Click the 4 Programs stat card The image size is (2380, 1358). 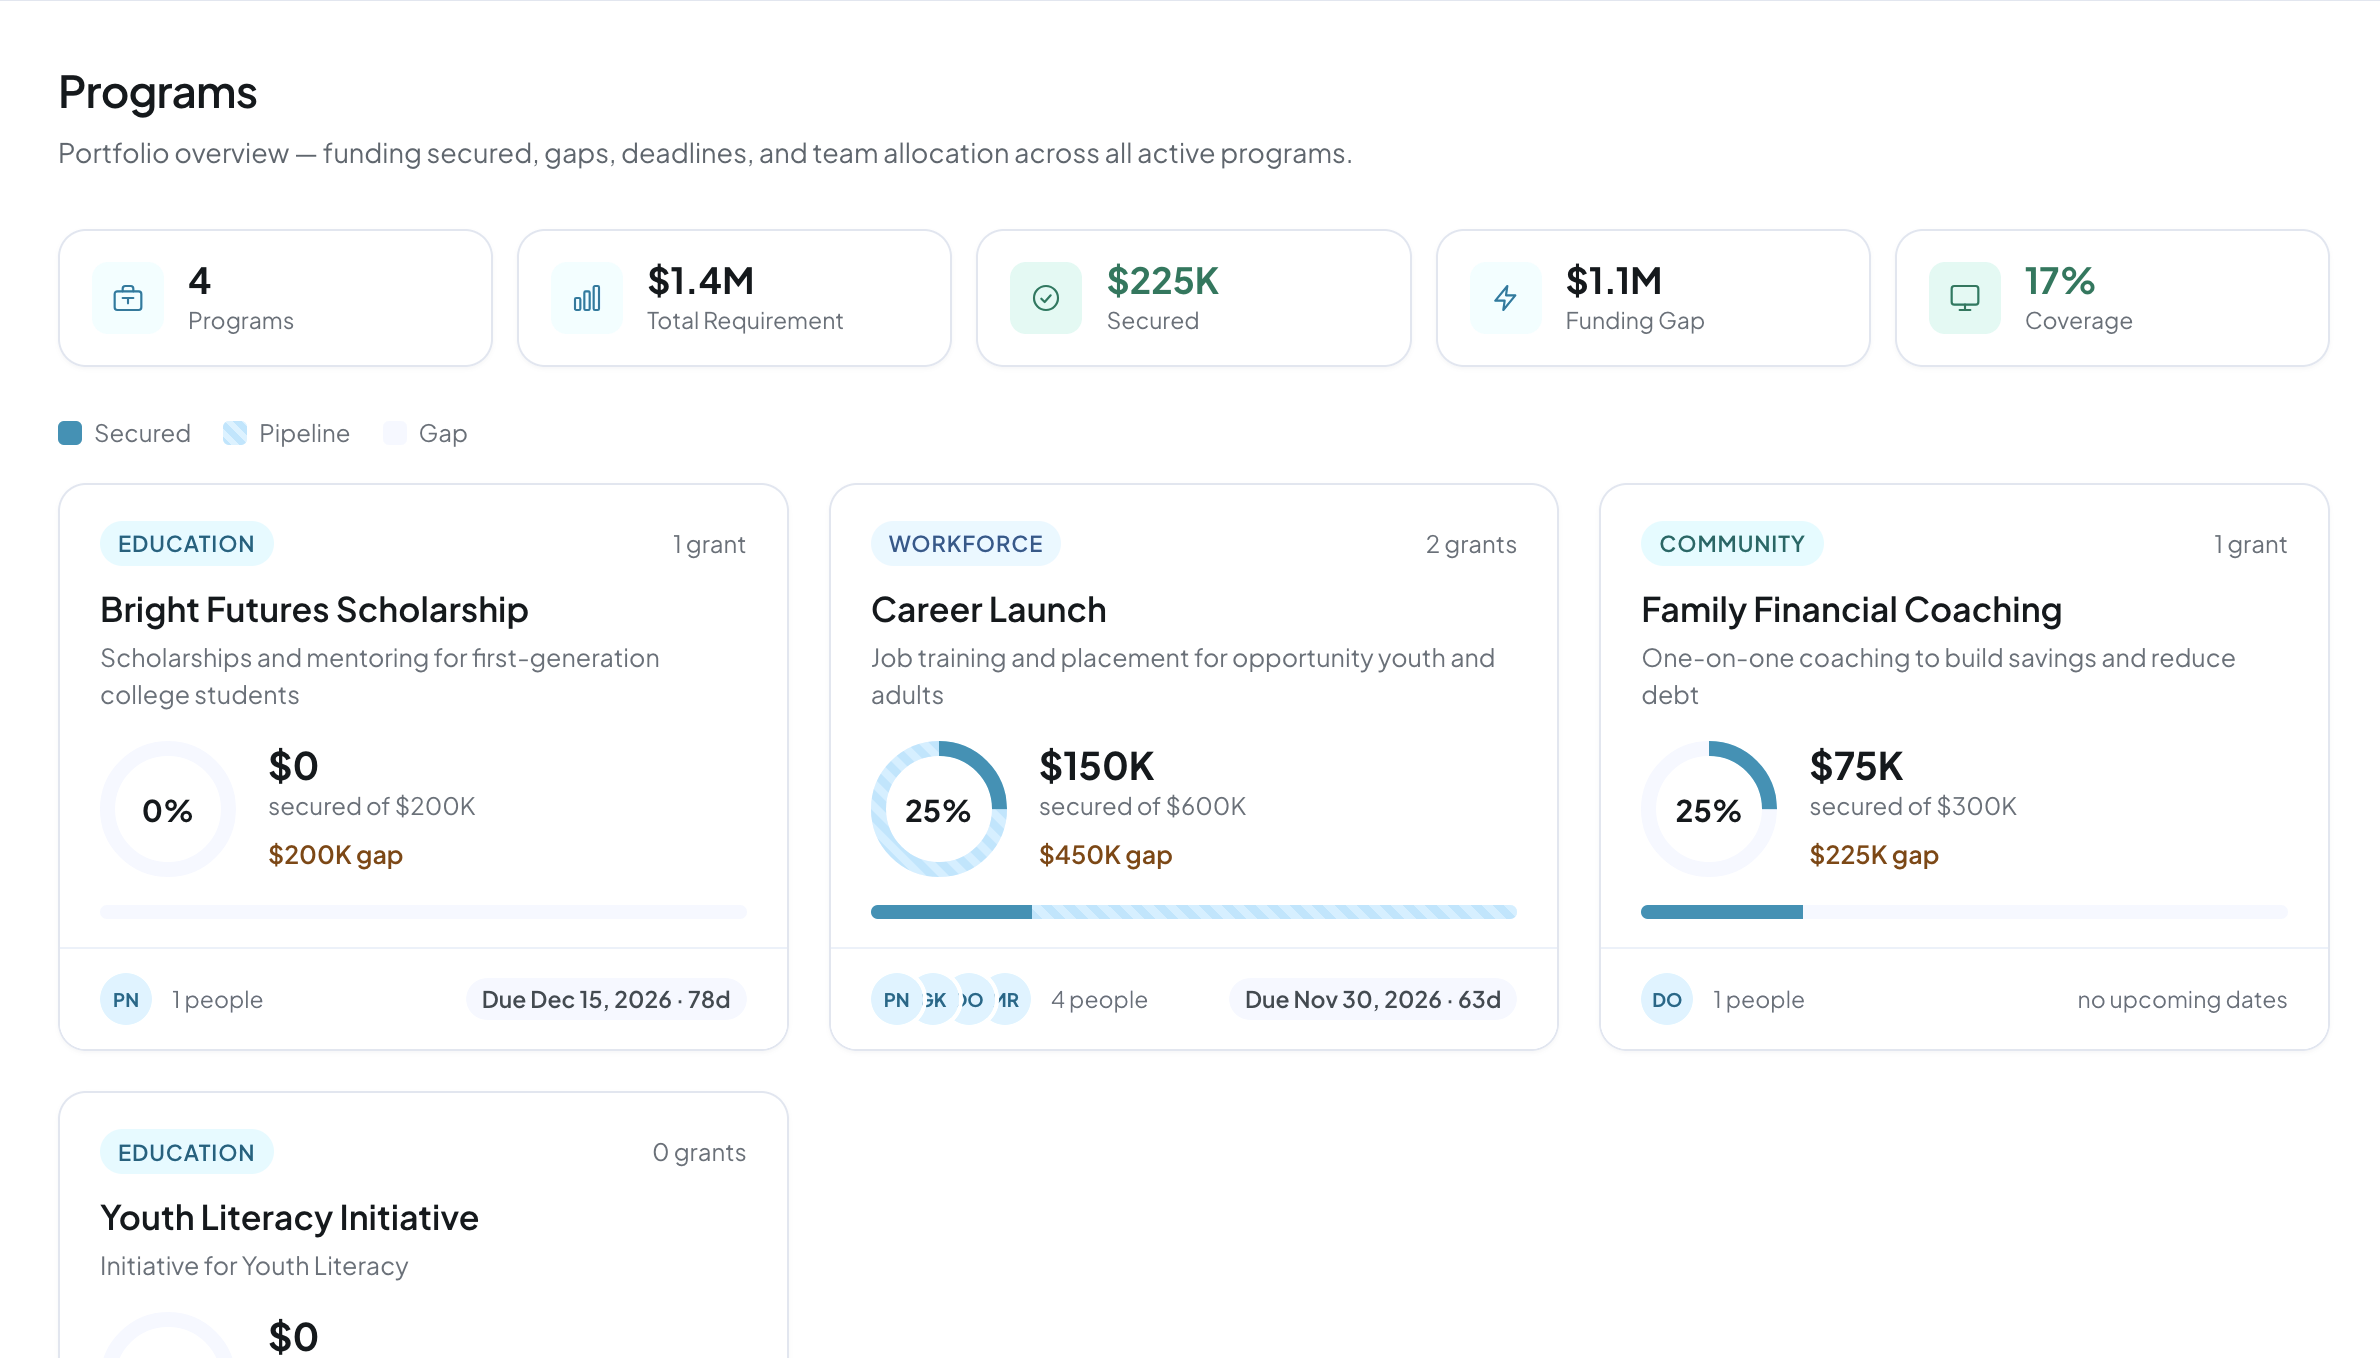point(275,298)
